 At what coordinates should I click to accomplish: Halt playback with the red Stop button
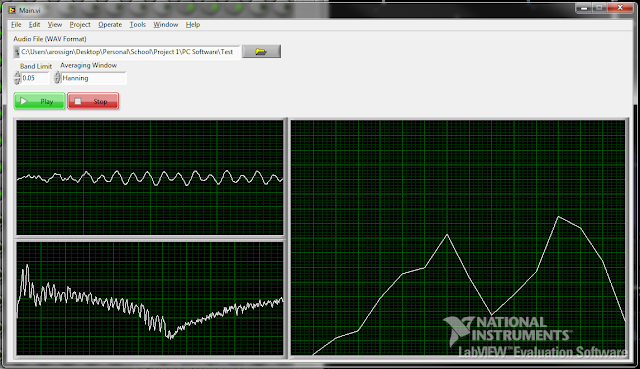click(93, 101)
